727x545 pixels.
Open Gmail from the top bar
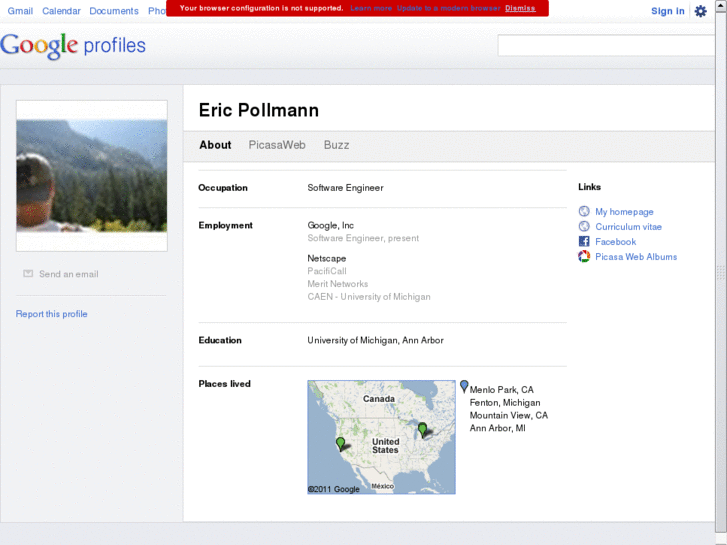[x=20, y=11]
